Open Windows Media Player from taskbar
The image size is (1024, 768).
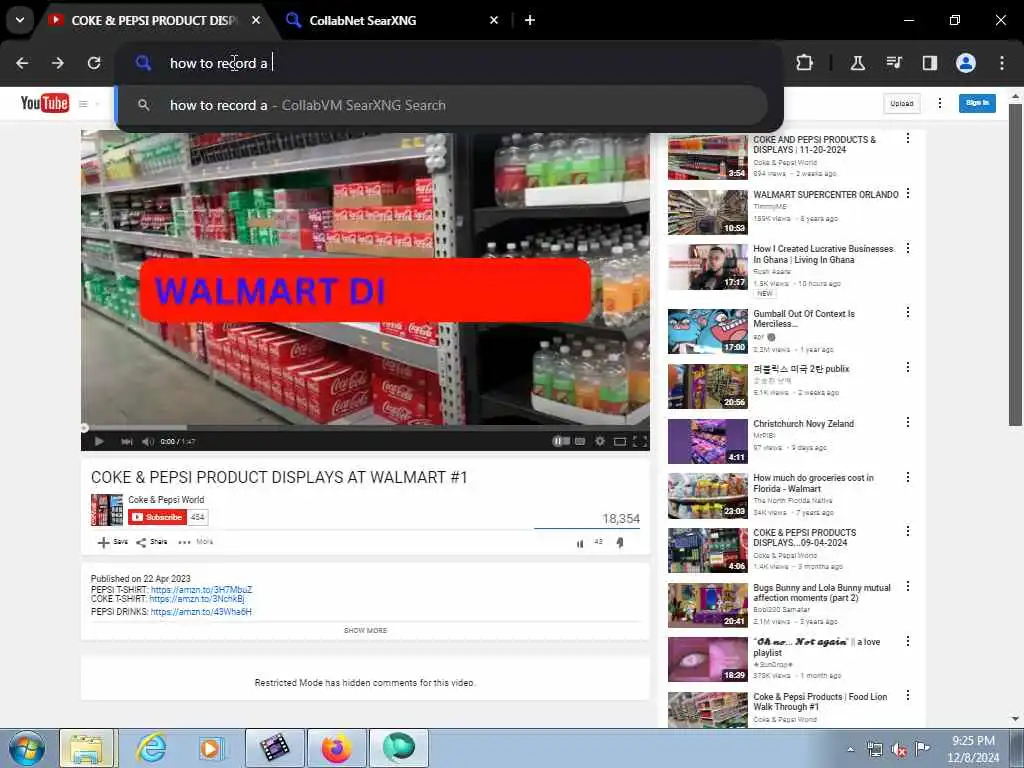[x=211, y=748]
